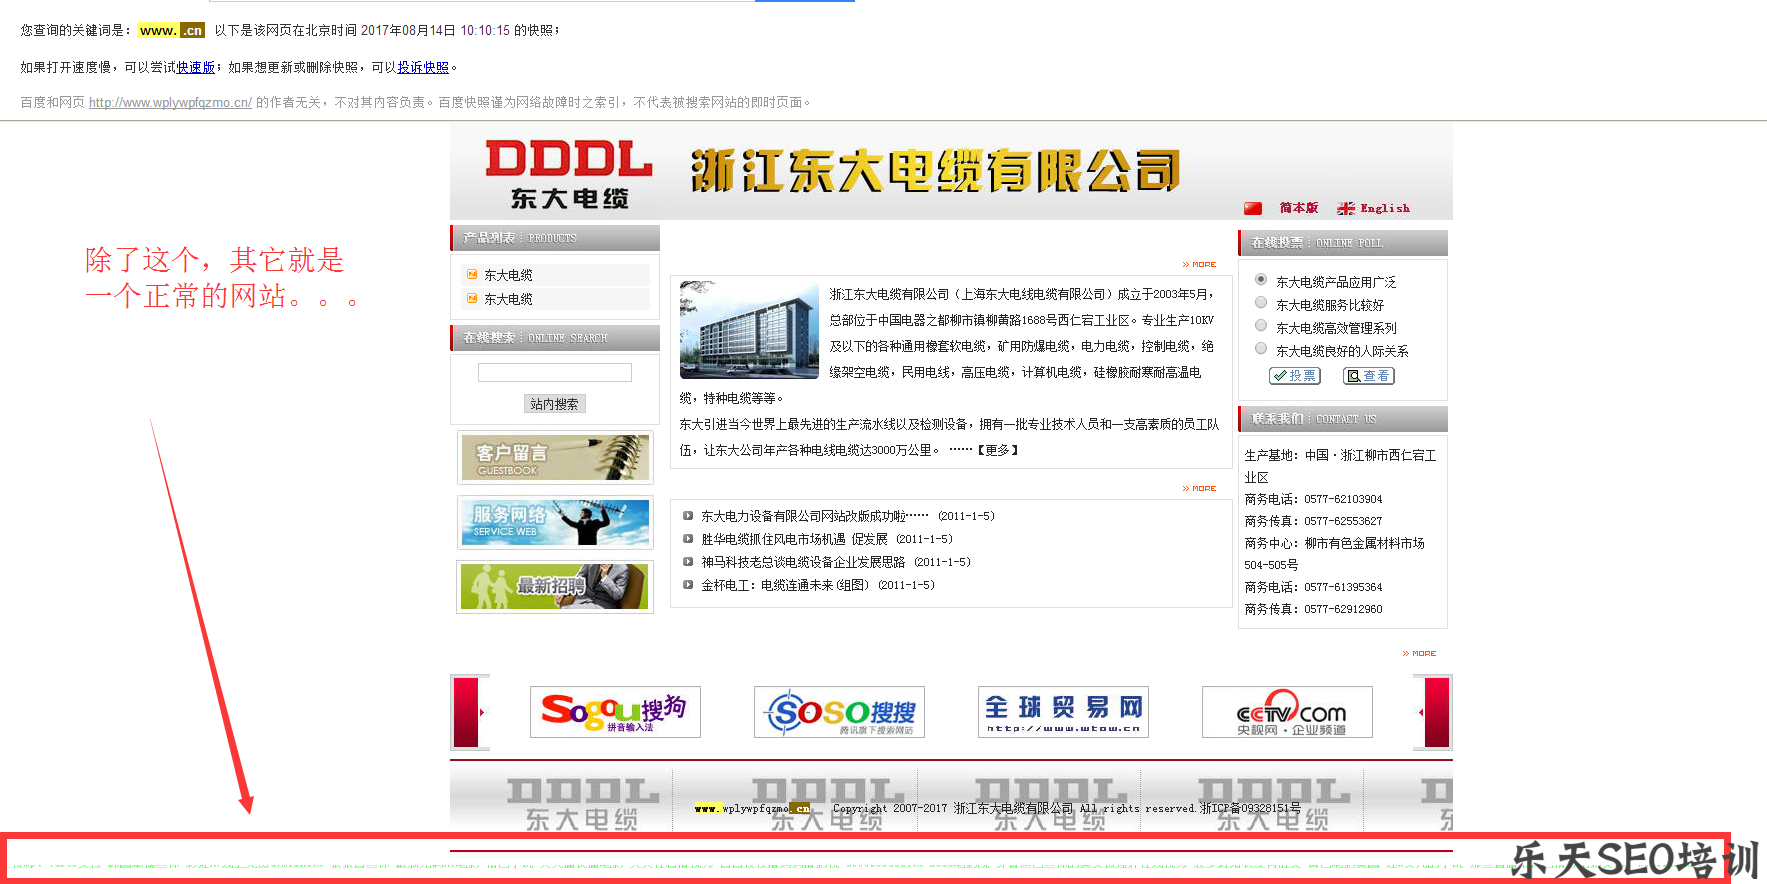1767x884 pixels.
Task: Click the site search text field
Action: pos(555,373)
